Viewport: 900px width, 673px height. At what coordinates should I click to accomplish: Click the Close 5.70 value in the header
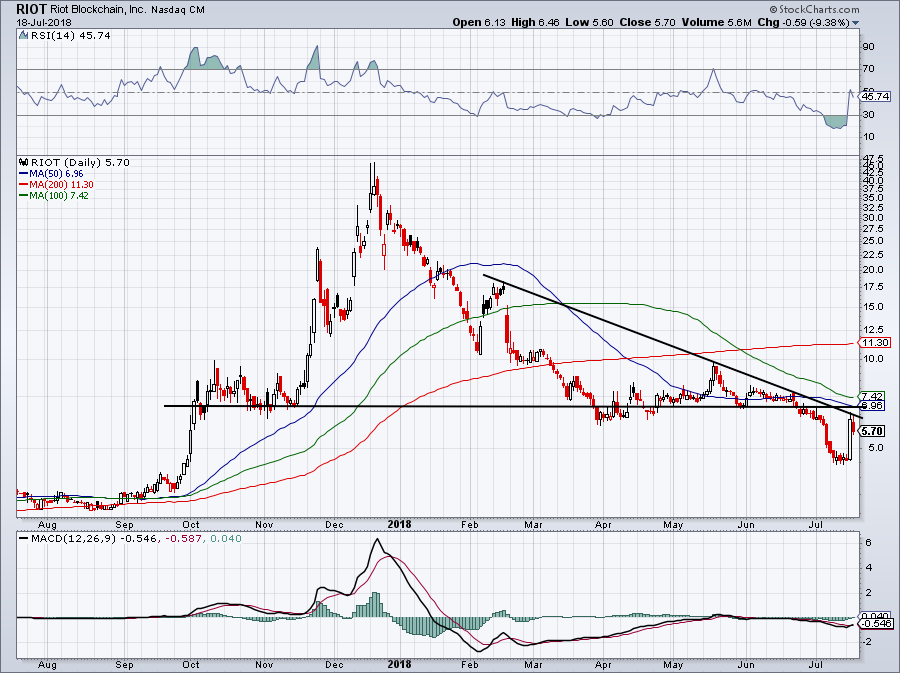tap(647, 22)
